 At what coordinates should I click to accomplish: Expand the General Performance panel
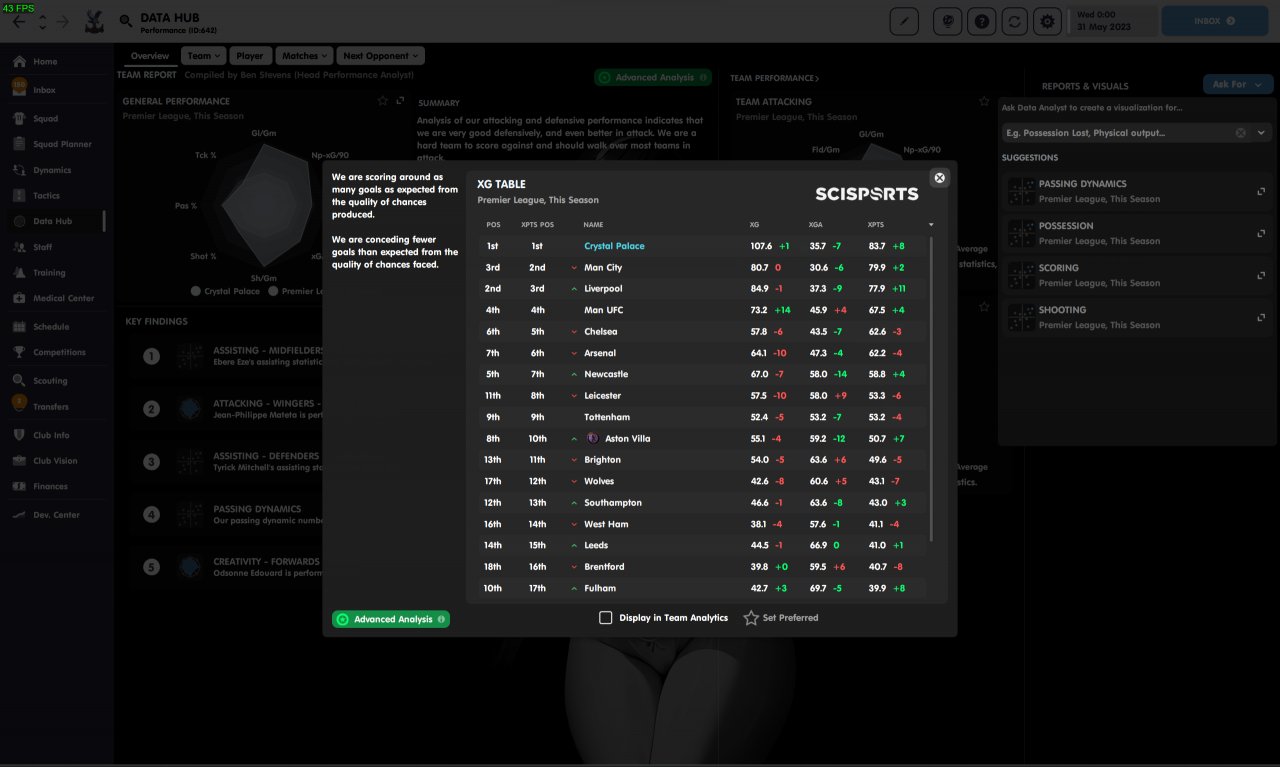(x=401, y=101)
